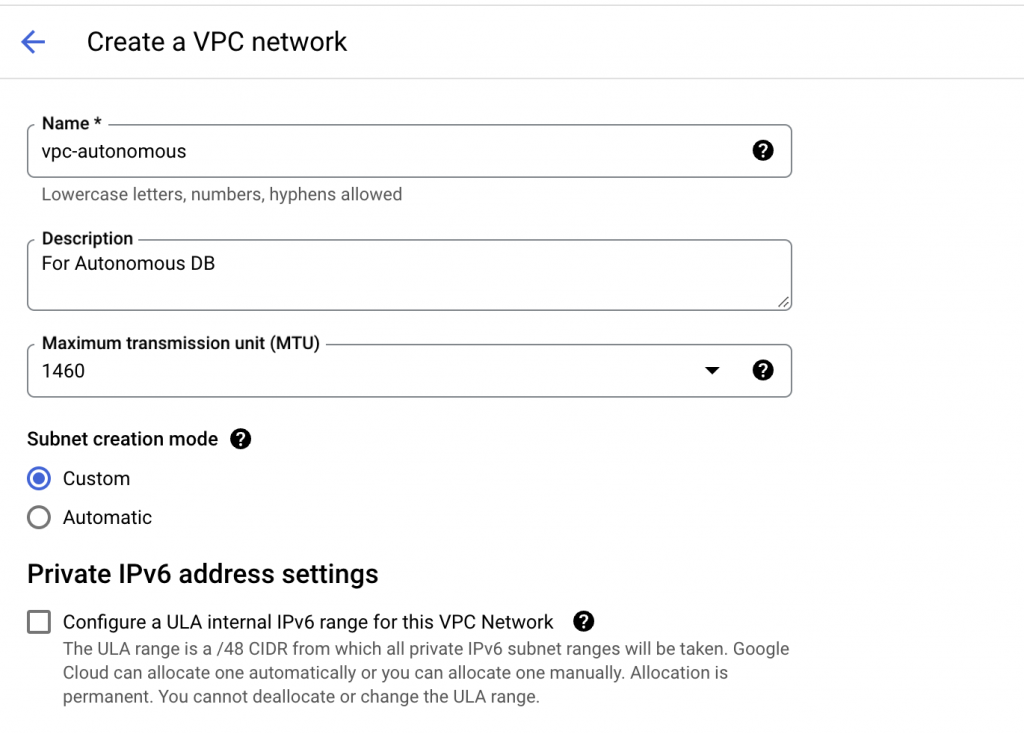Open the help icon in Name field

(x=763, y=151)
